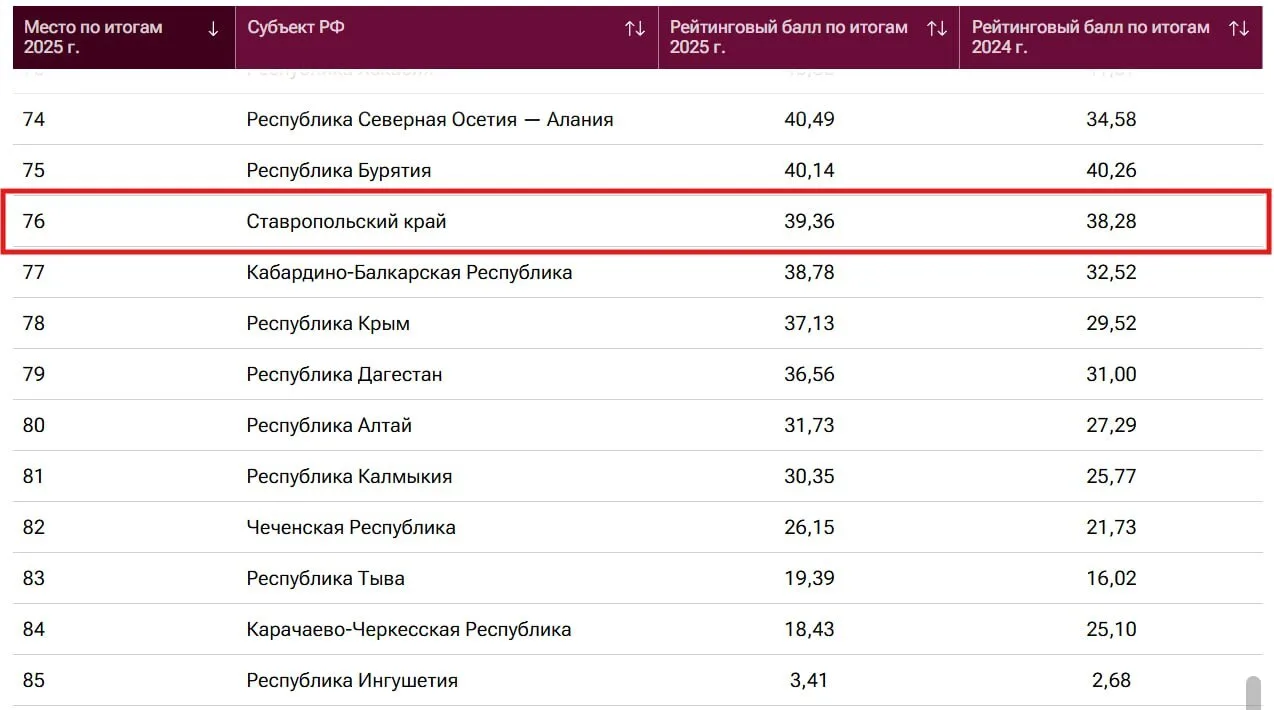Select 'Кабардино-Балкарская Республика' cell

coord(409,272)
